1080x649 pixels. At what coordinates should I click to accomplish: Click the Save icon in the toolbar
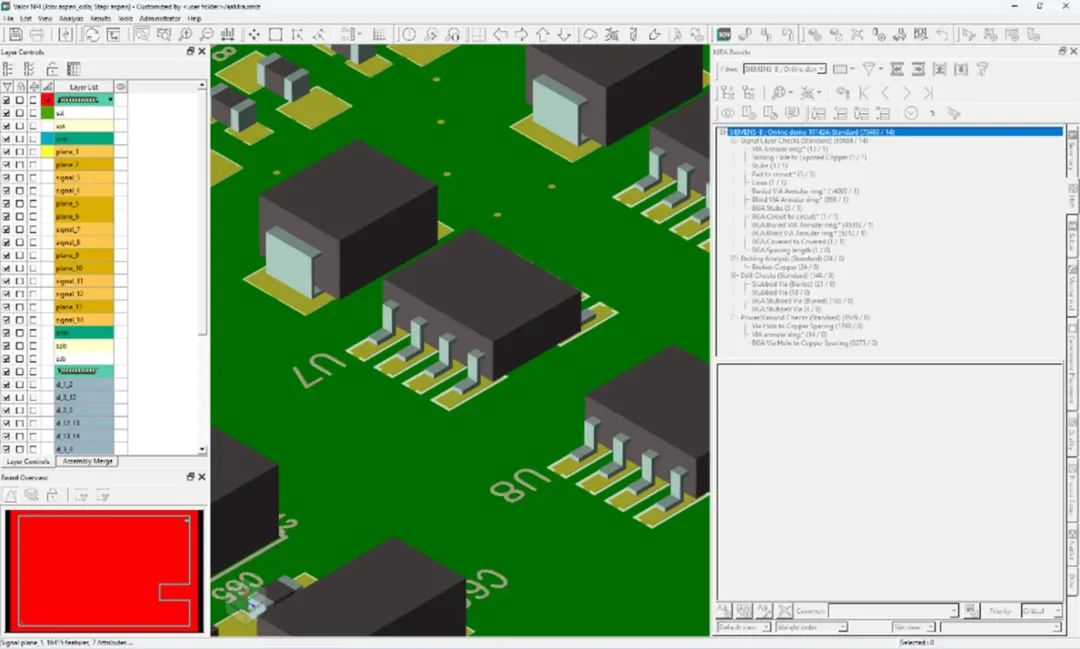(x=16, y=35)
